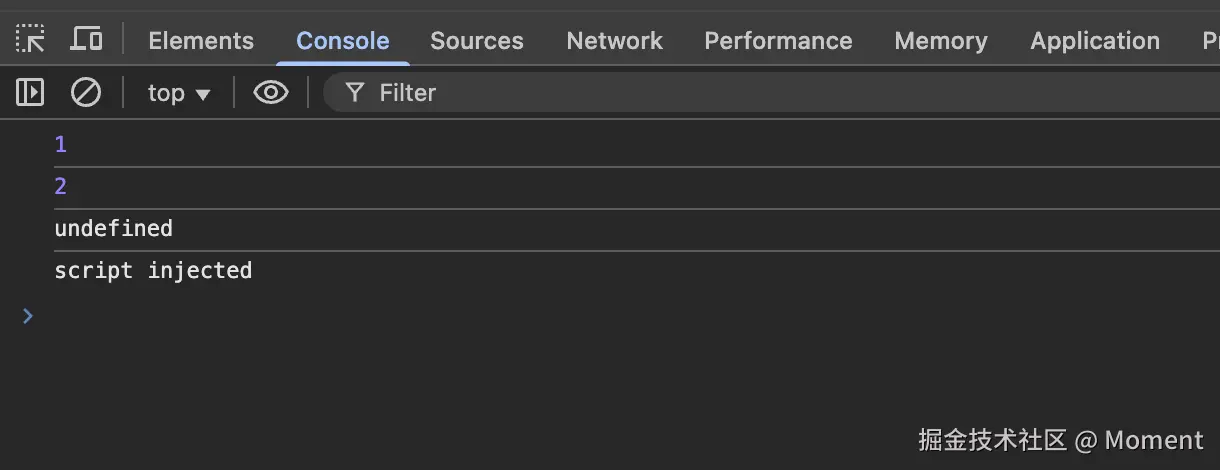Viewport: 1220px width, 470px height.
Task: Click the undefined log entry
Action: pyautogui.click(x=114, y=229)
